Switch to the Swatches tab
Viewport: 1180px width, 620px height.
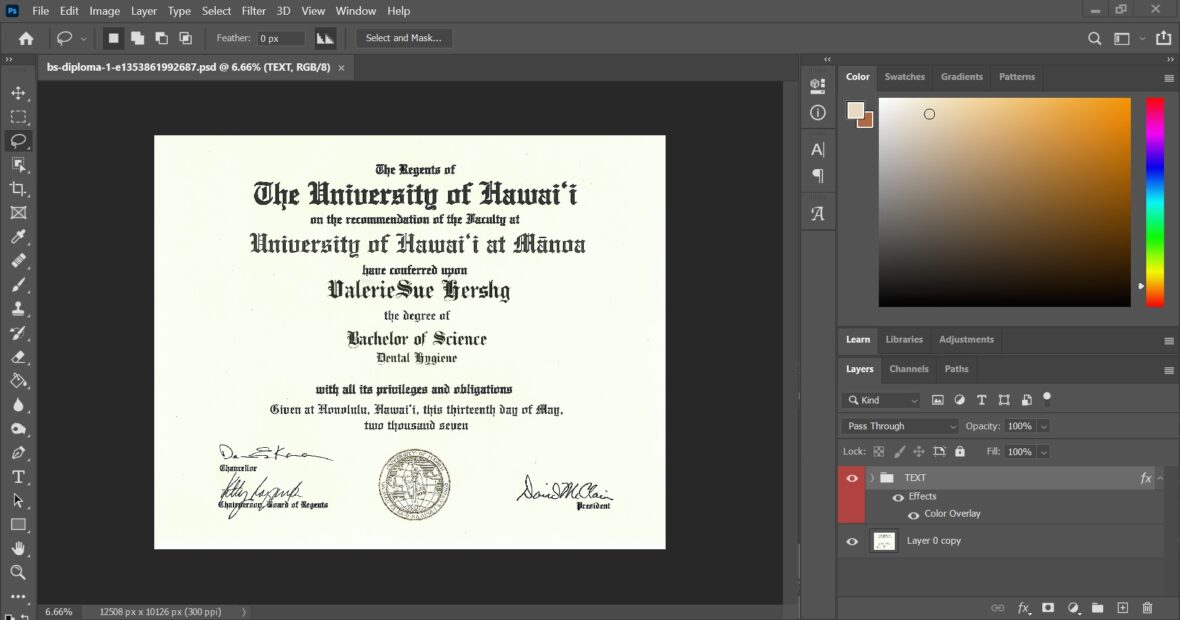905,77
